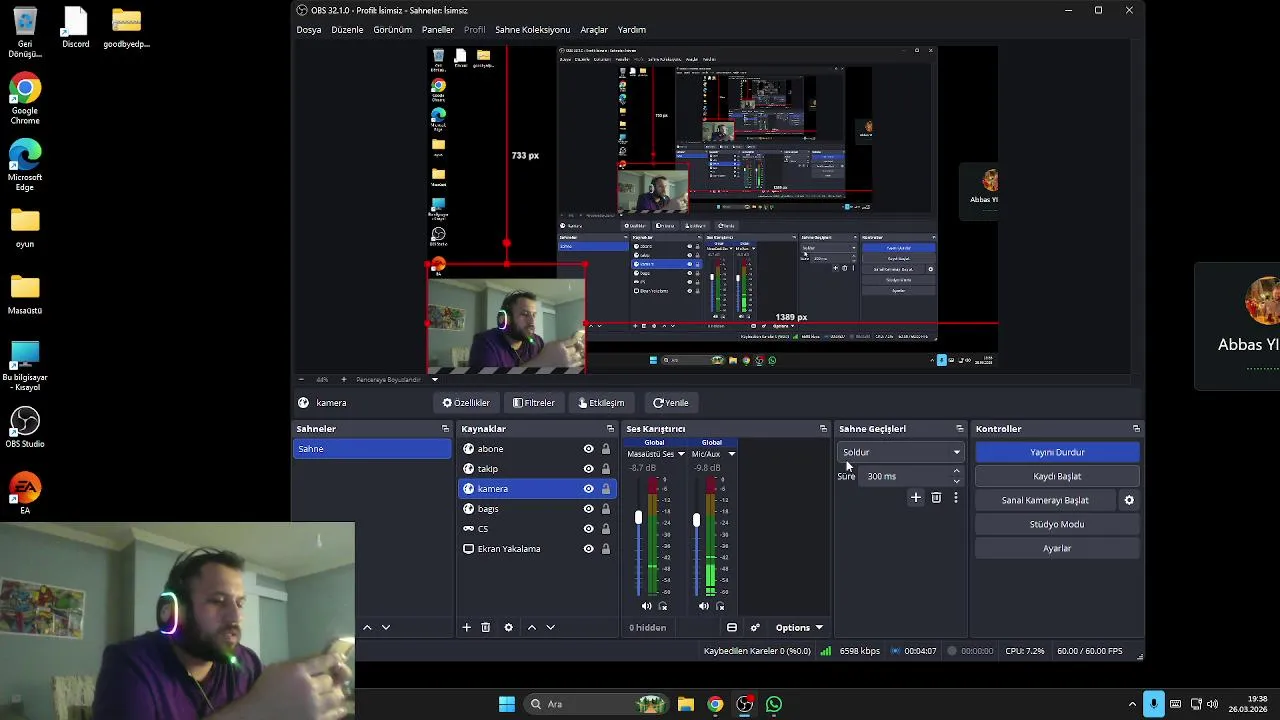Viewport: 1280px width, 720px height.
Task: Click Yayını Durdur to stop streaming
Action: pyautogui.click(x=1057, y=452)
